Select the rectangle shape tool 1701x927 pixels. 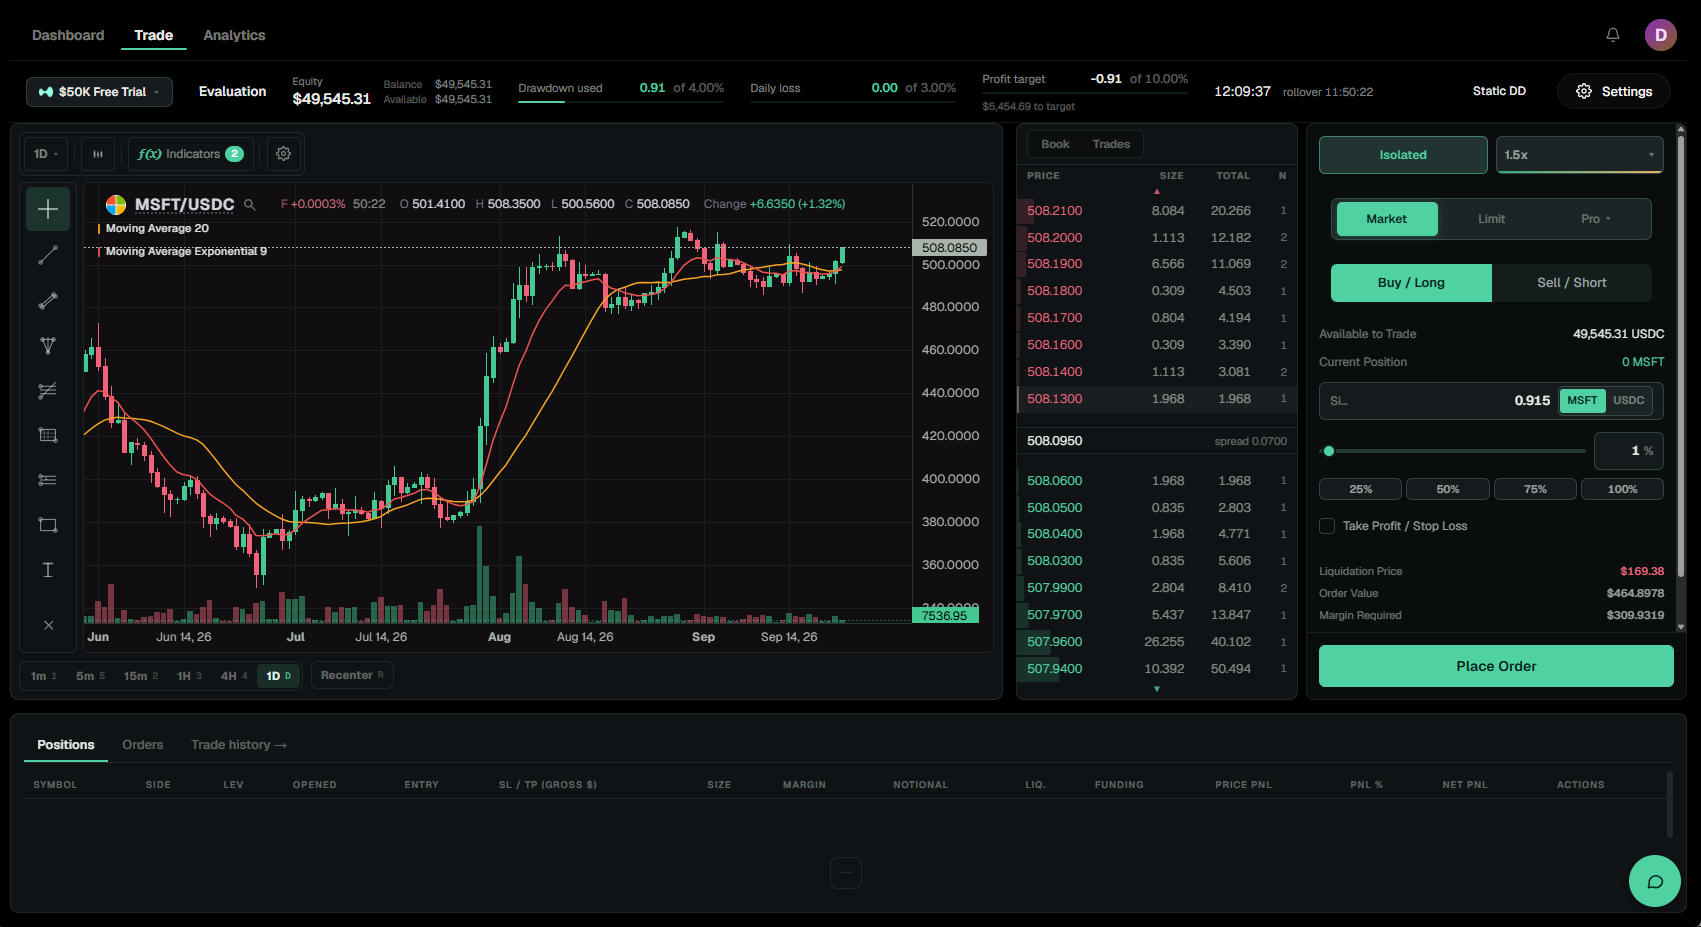(x=48, y=525)
